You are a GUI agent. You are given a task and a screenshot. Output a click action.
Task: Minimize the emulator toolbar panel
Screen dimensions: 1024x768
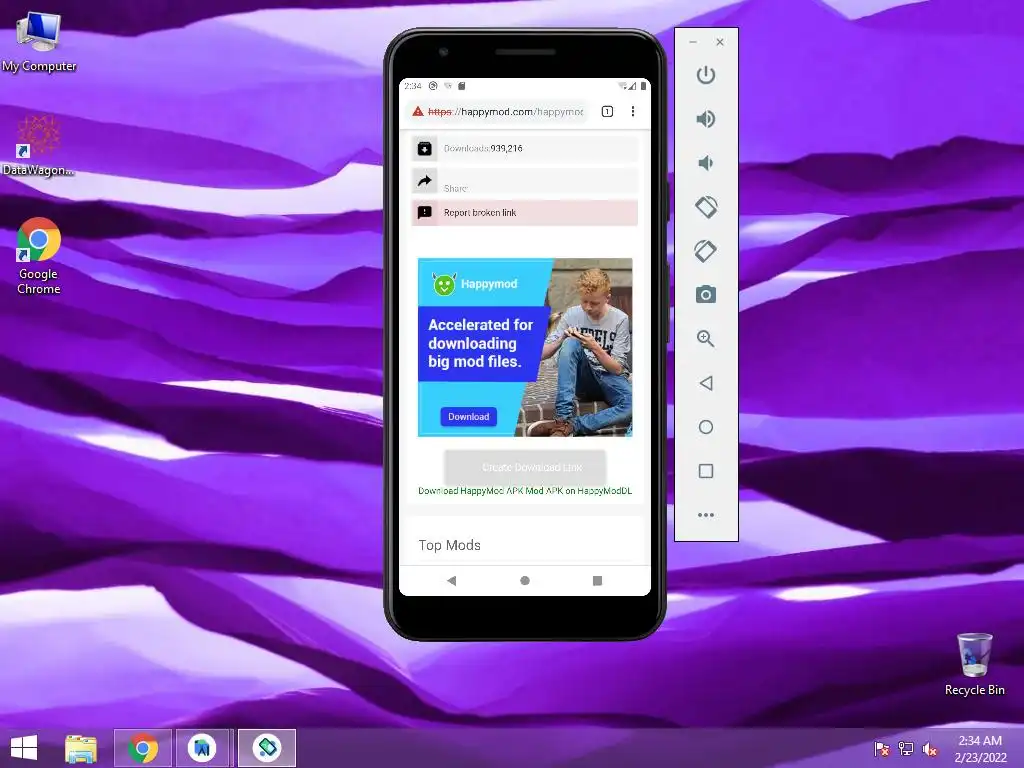click(693, 42)
